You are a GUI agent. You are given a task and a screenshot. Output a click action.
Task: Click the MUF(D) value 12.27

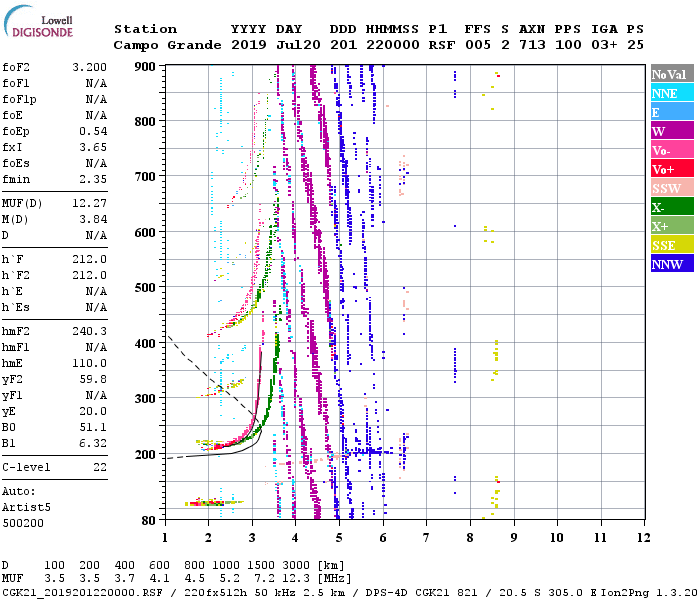(x=89, y=203)
